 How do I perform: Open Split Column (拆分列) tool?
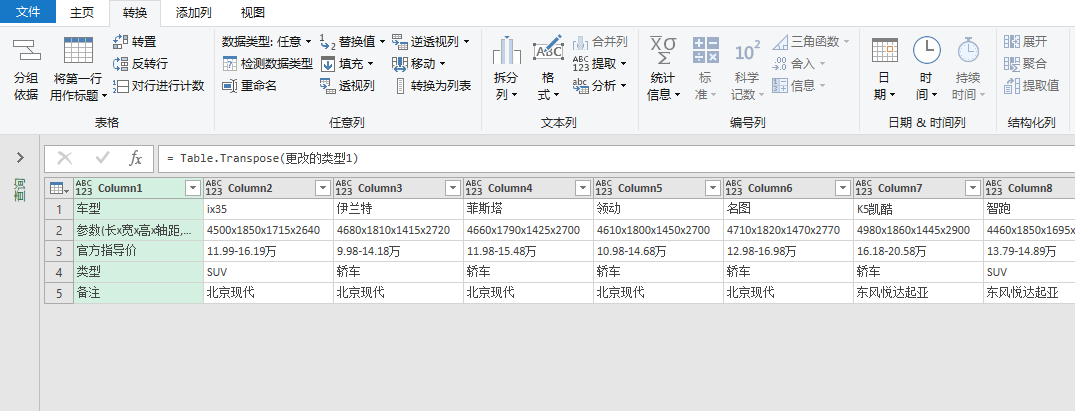[506, 69]
